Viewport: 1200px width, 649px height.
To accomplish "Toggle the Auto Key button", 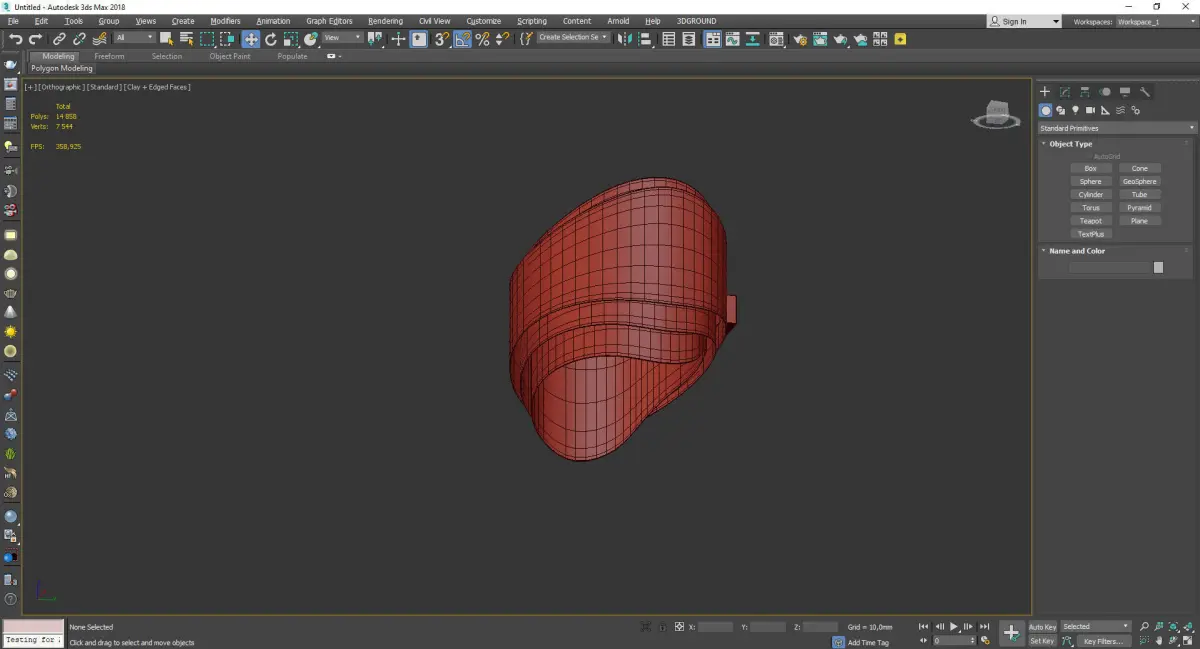I will [x=1042, y=627].
